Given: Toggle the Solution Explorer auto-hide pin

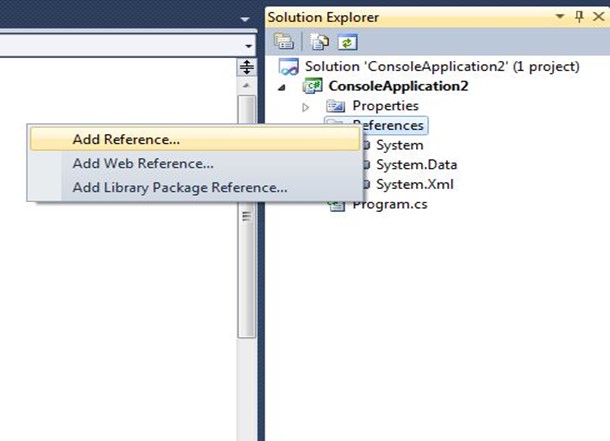Looking at the screenshot, I should tap(579, 16).
